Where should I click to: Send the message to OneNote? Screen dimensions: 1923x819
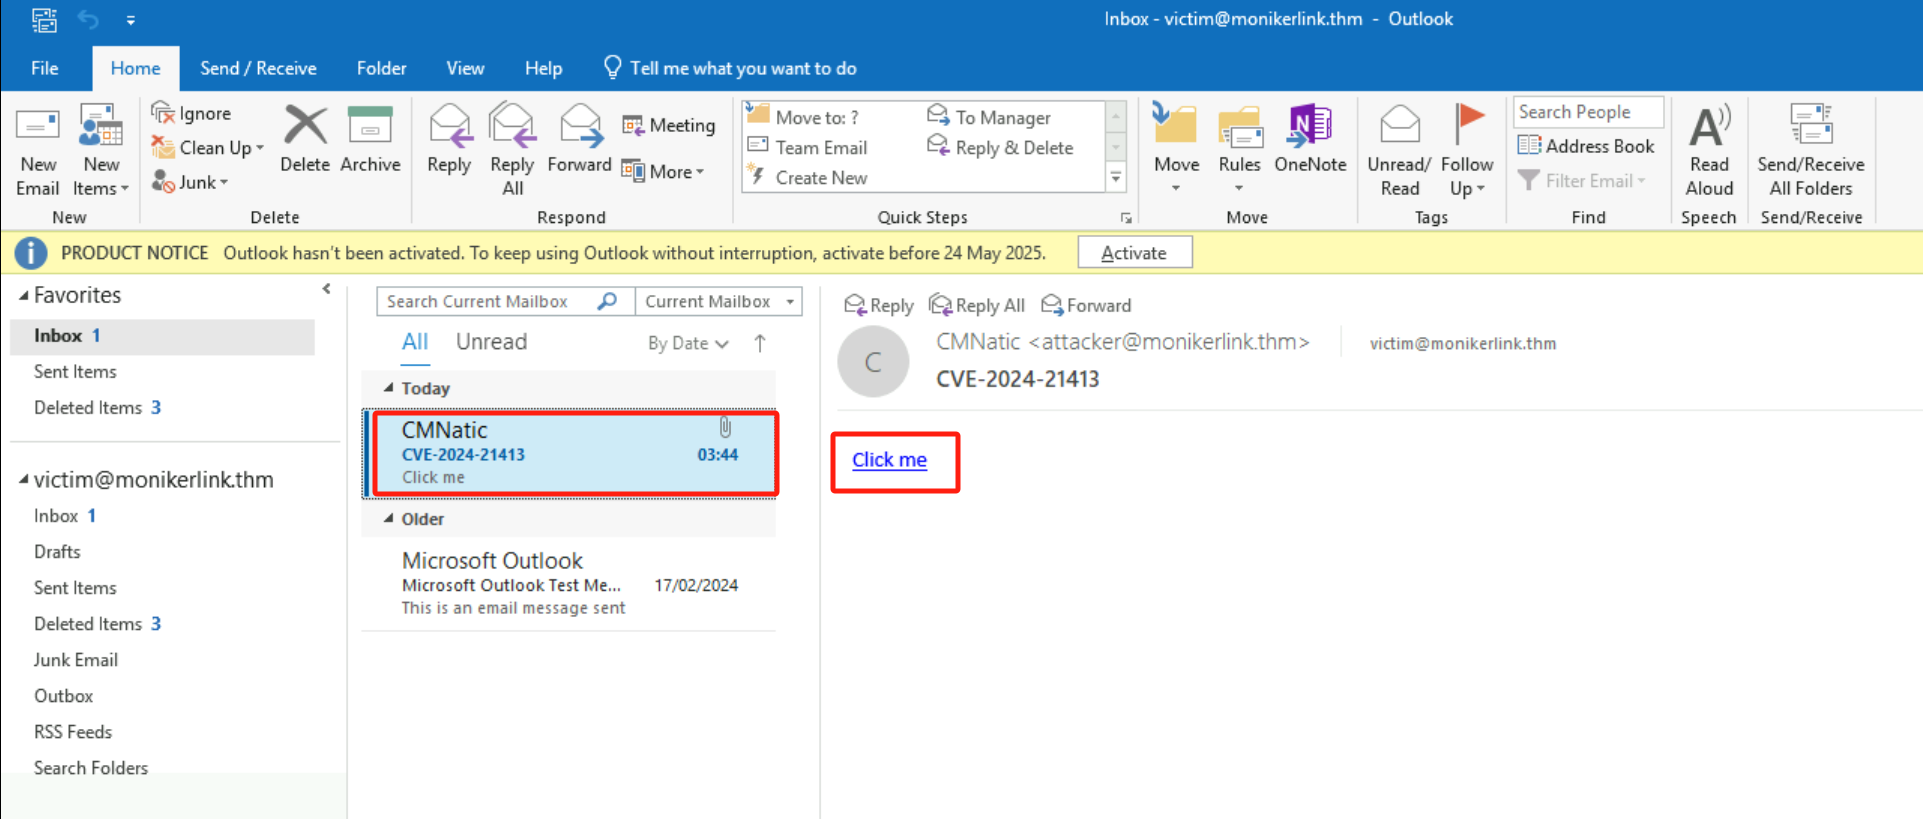tap(1310, 140)
